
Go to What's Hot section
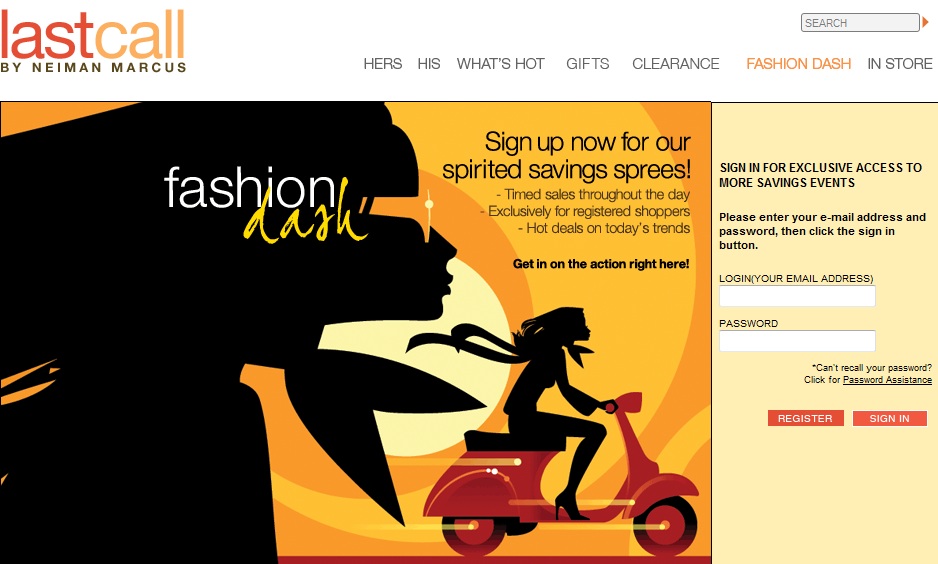[x=501, y=63]
